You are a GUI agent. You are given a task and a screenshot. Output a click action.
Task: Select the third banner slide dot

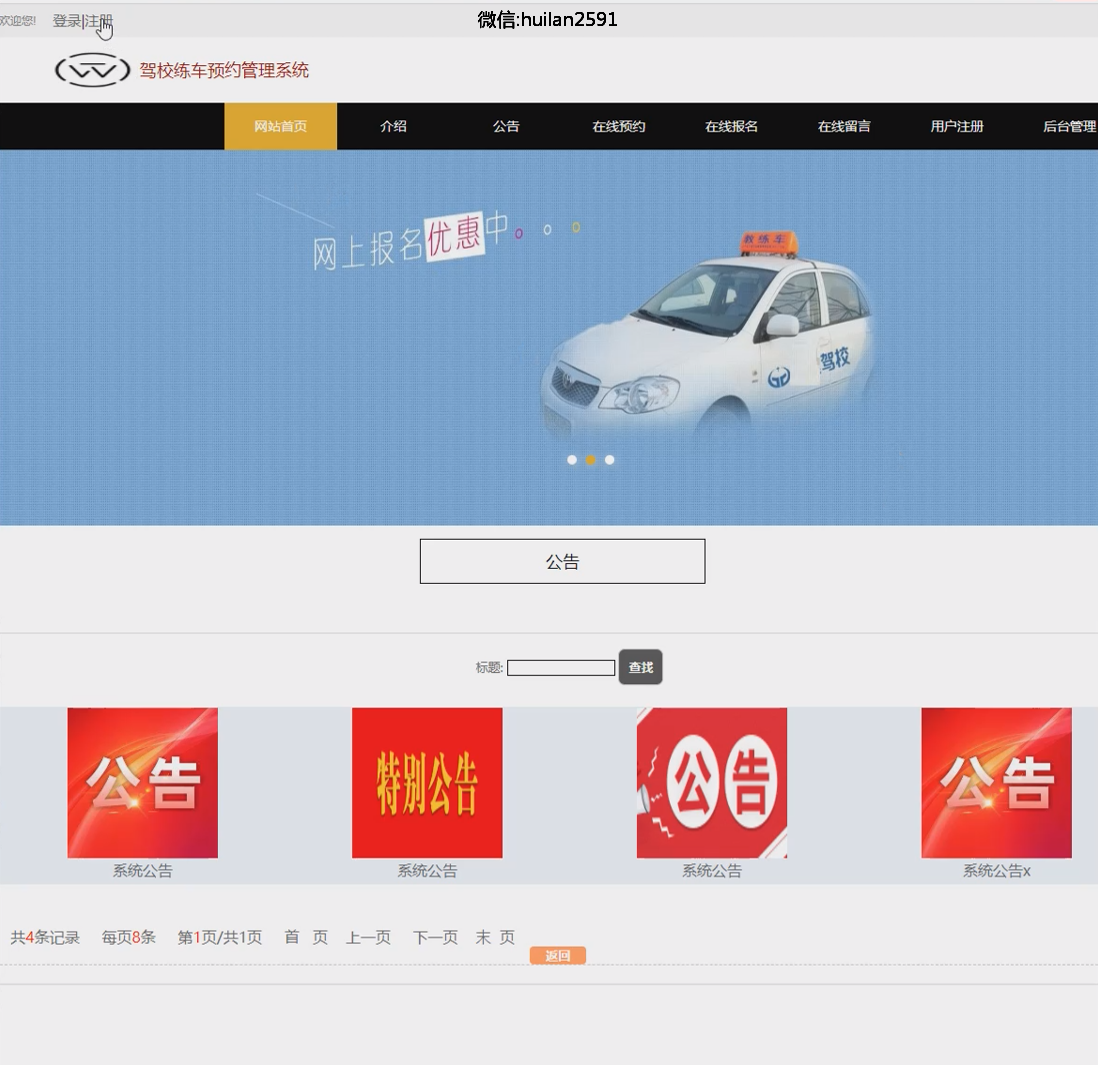point(610,460)
